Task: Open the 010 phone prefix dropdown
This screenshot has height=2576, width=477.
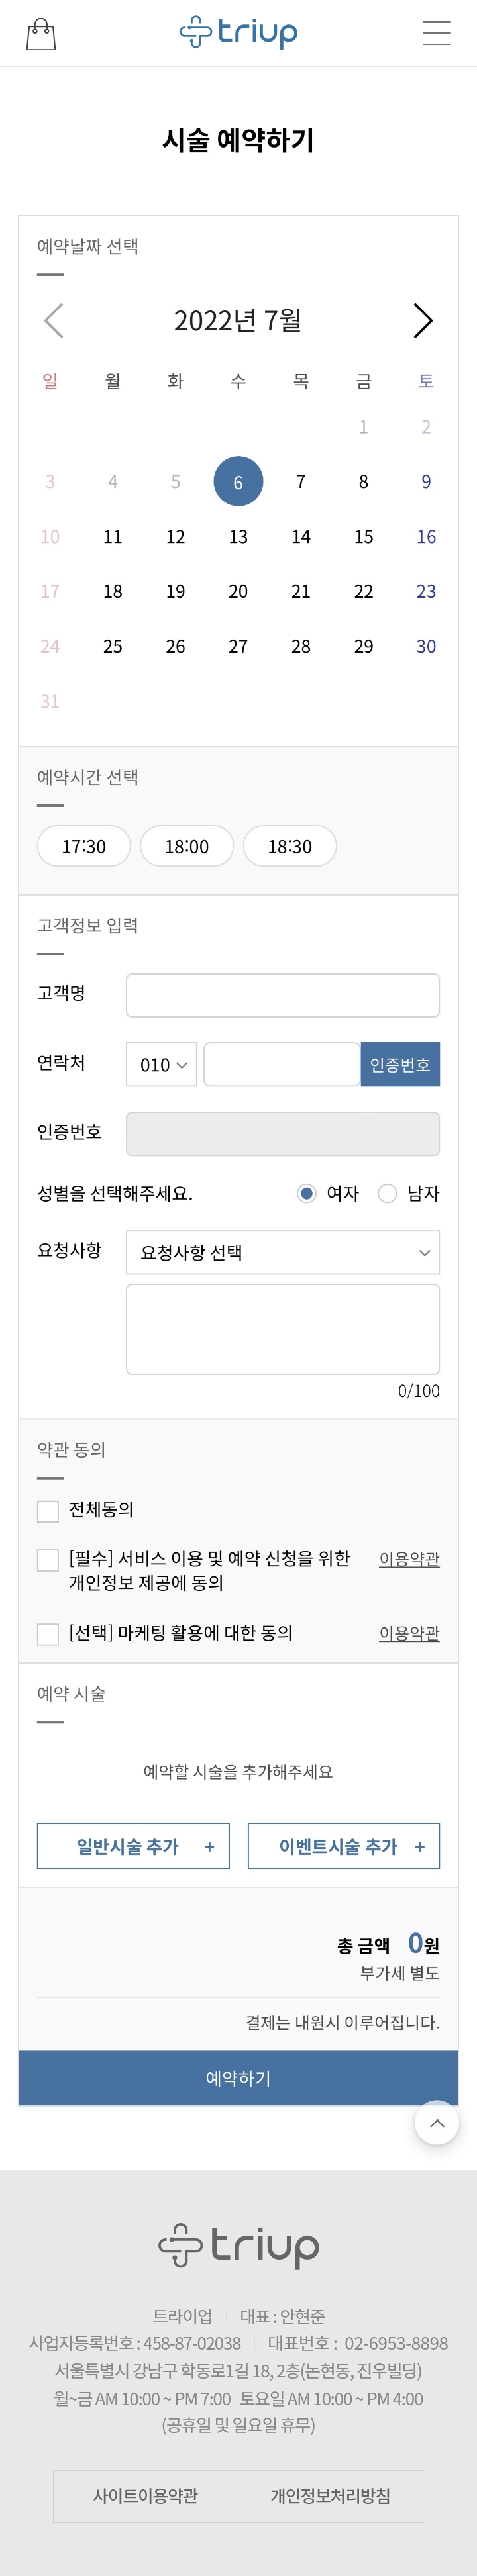Action: 162,1065
